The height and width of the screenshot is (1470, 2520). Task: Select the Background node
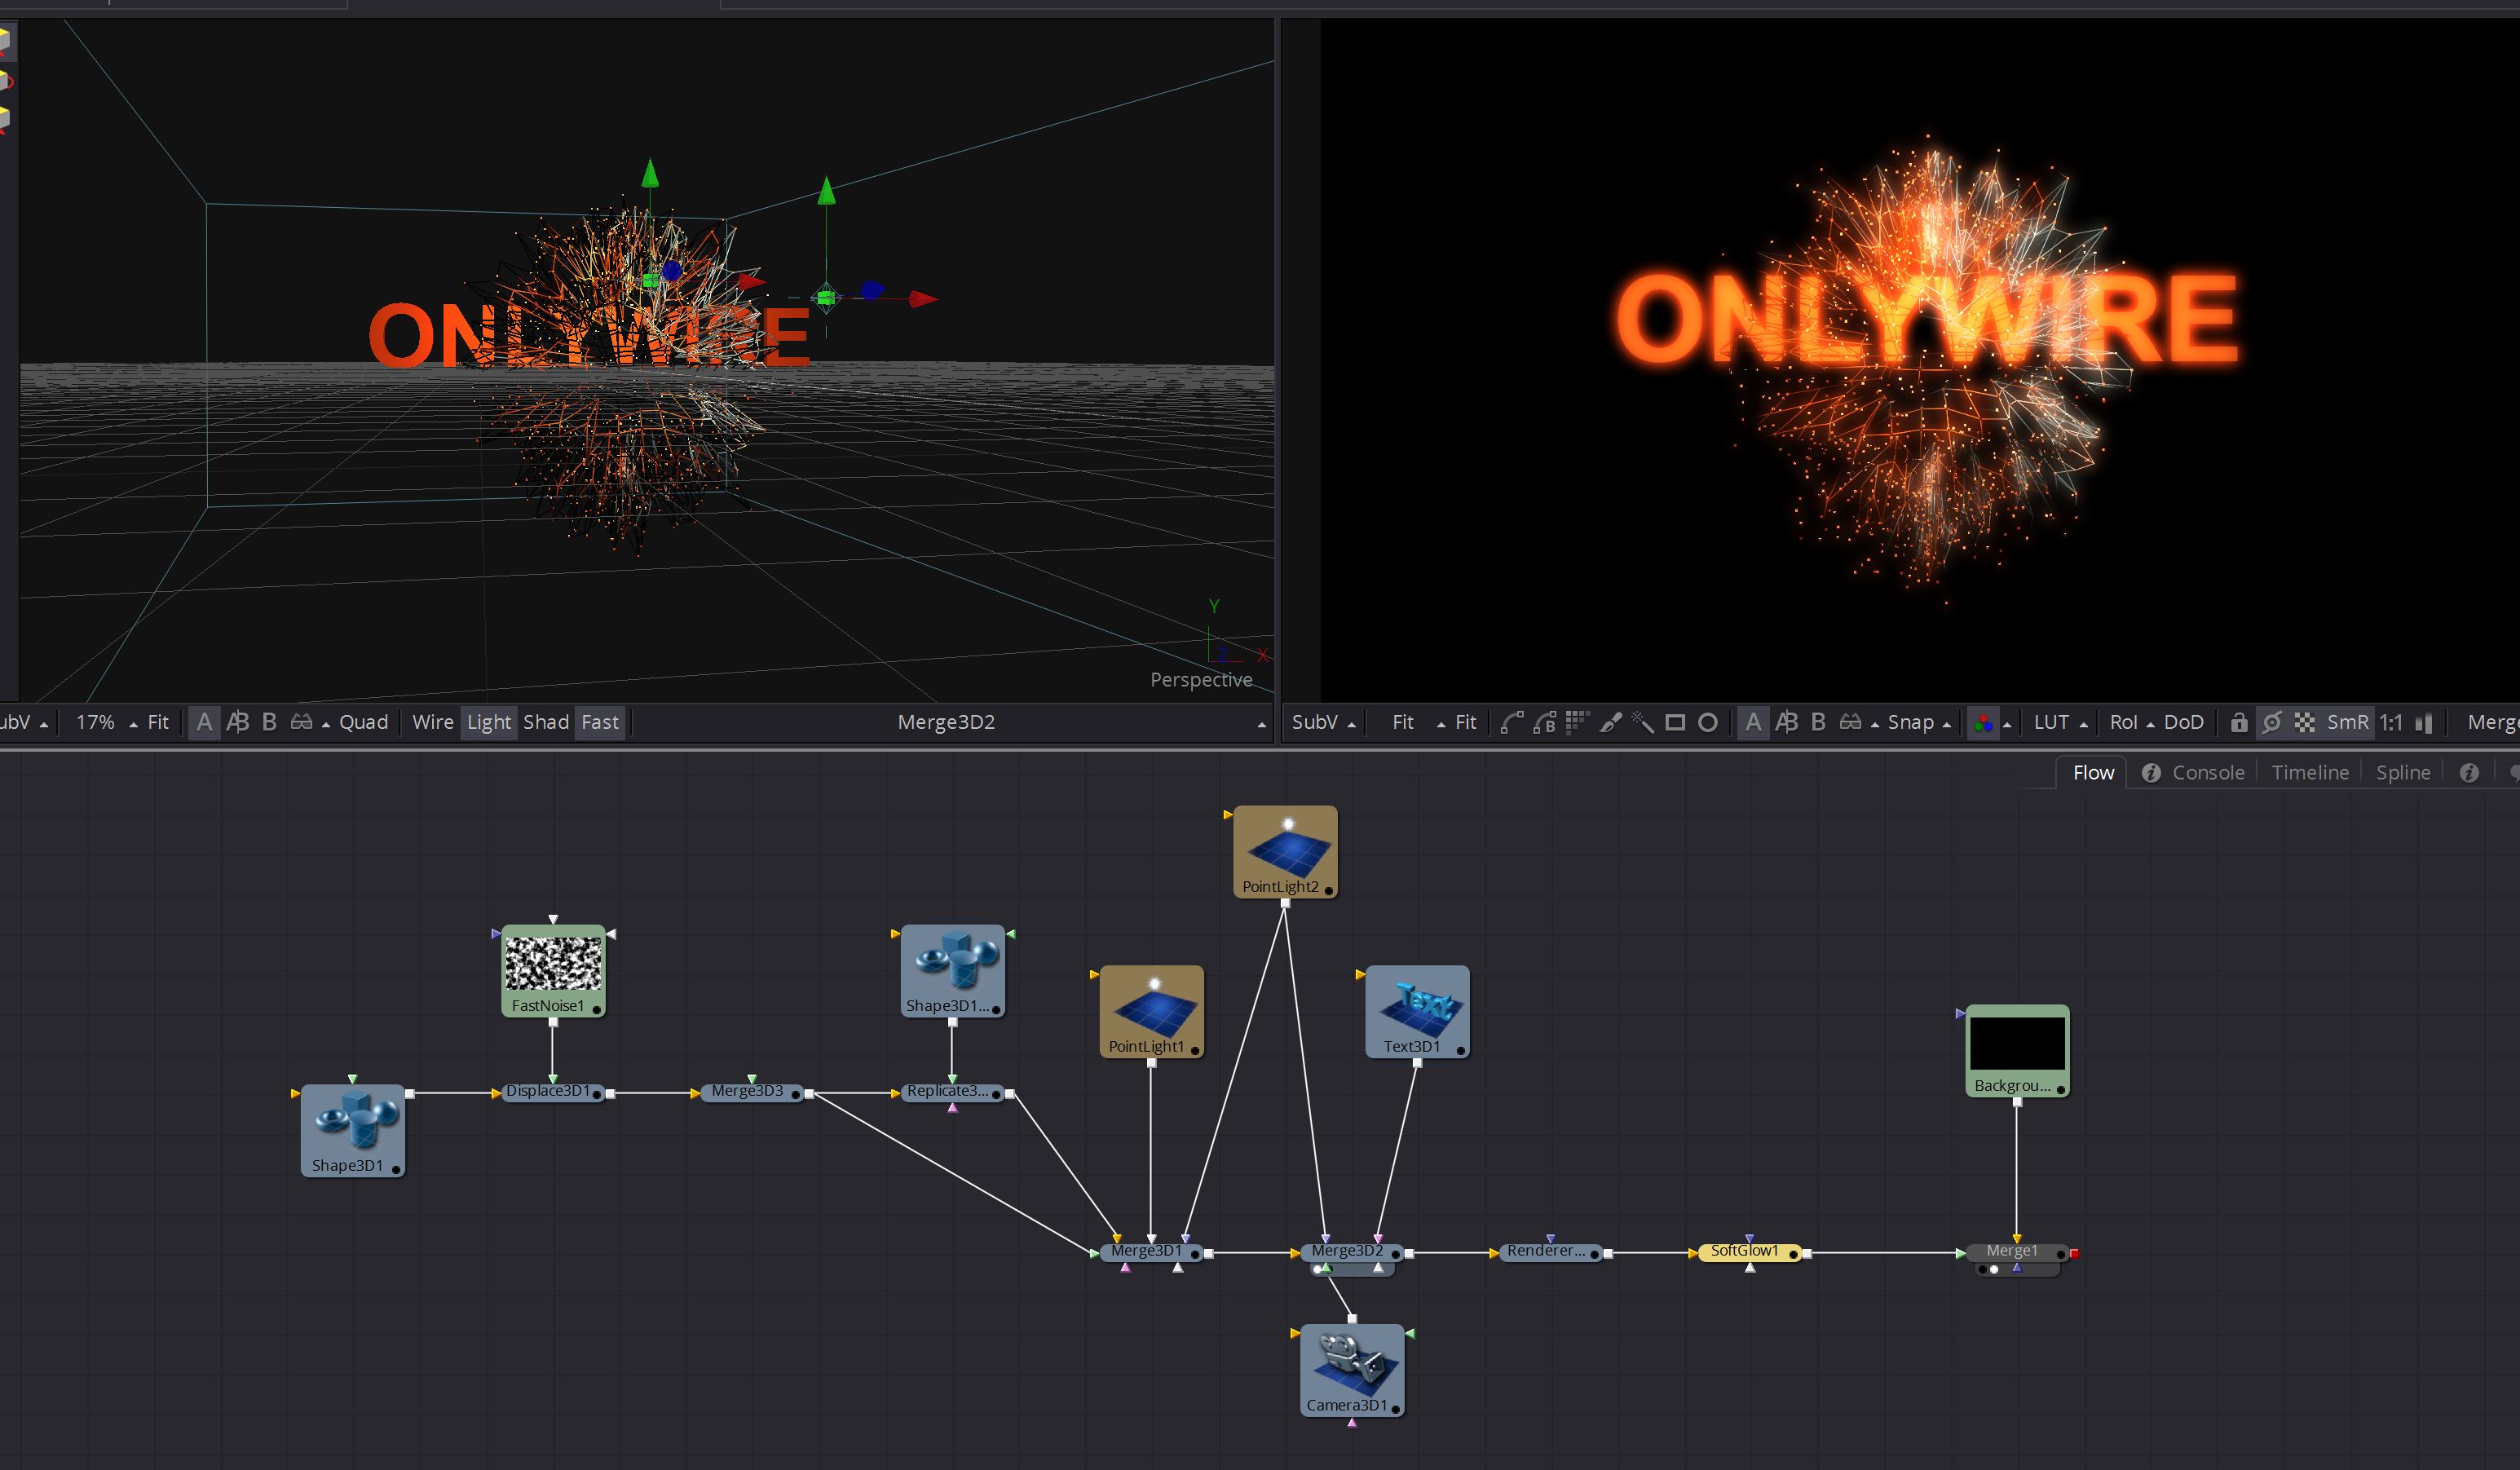pyautogui.click(x=2017, y=1051)
